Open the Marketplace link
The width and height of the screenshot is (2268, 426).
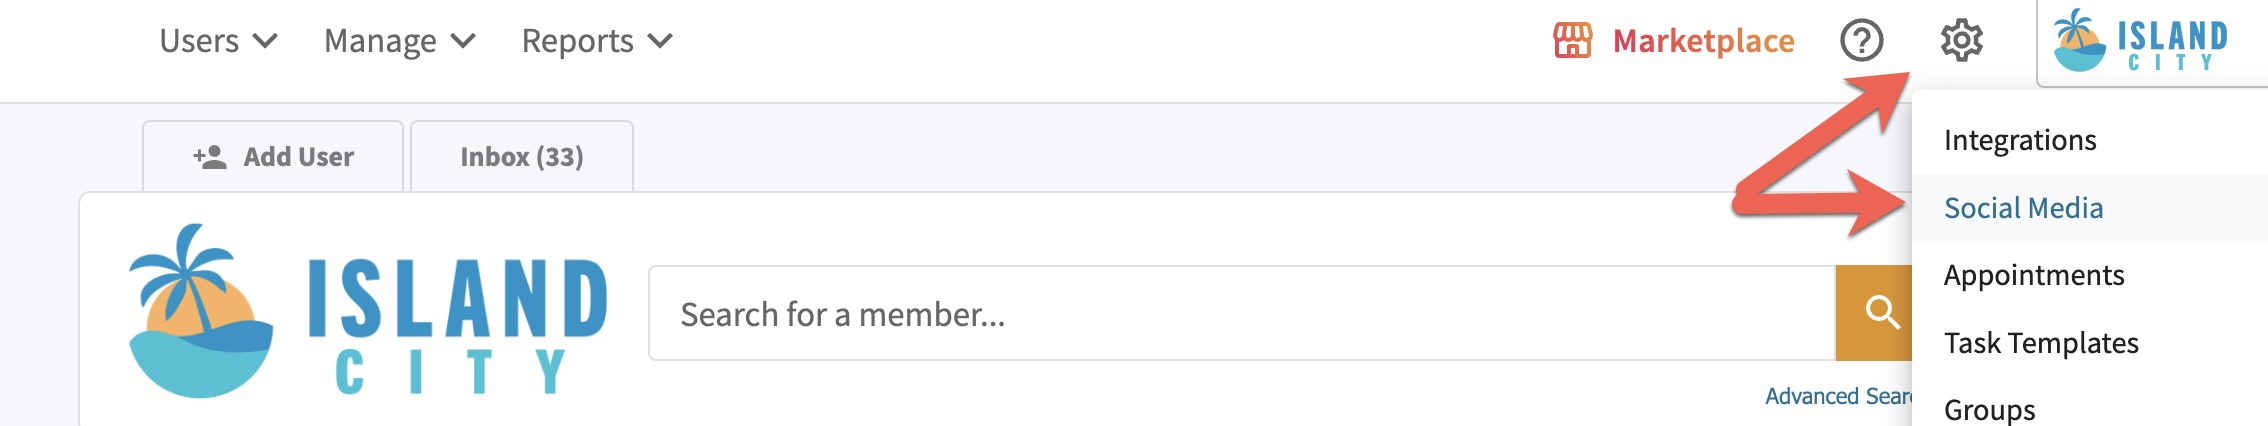(x=1703, y=41)
